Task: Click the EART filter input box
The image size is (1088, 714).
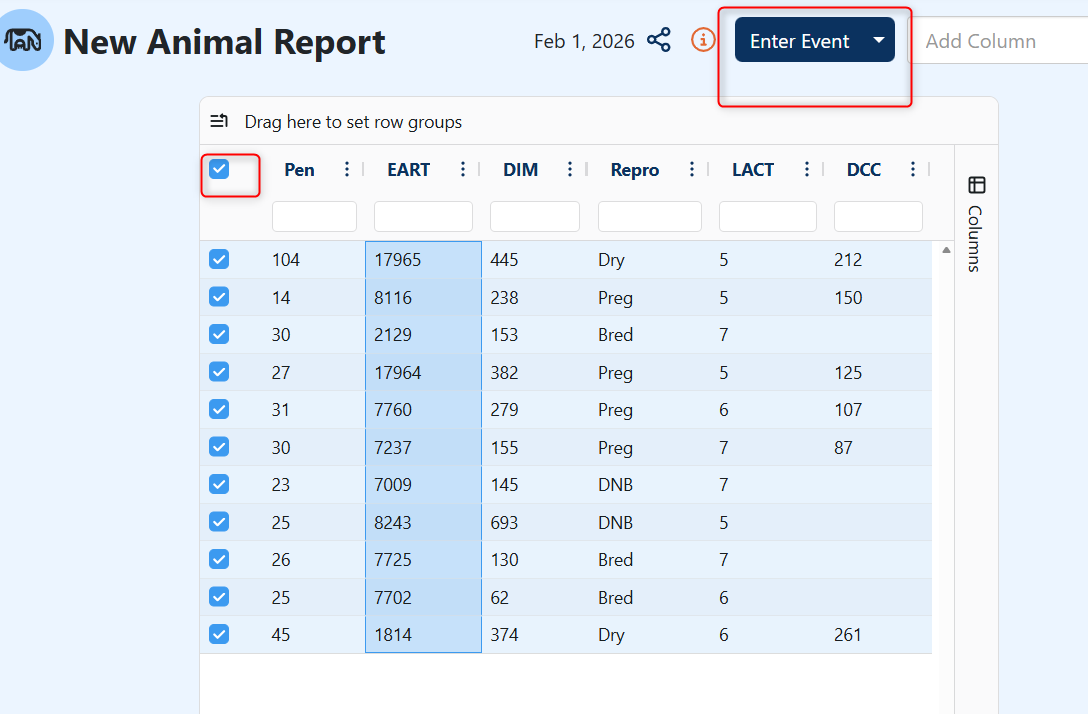Action: click(423, 216)
